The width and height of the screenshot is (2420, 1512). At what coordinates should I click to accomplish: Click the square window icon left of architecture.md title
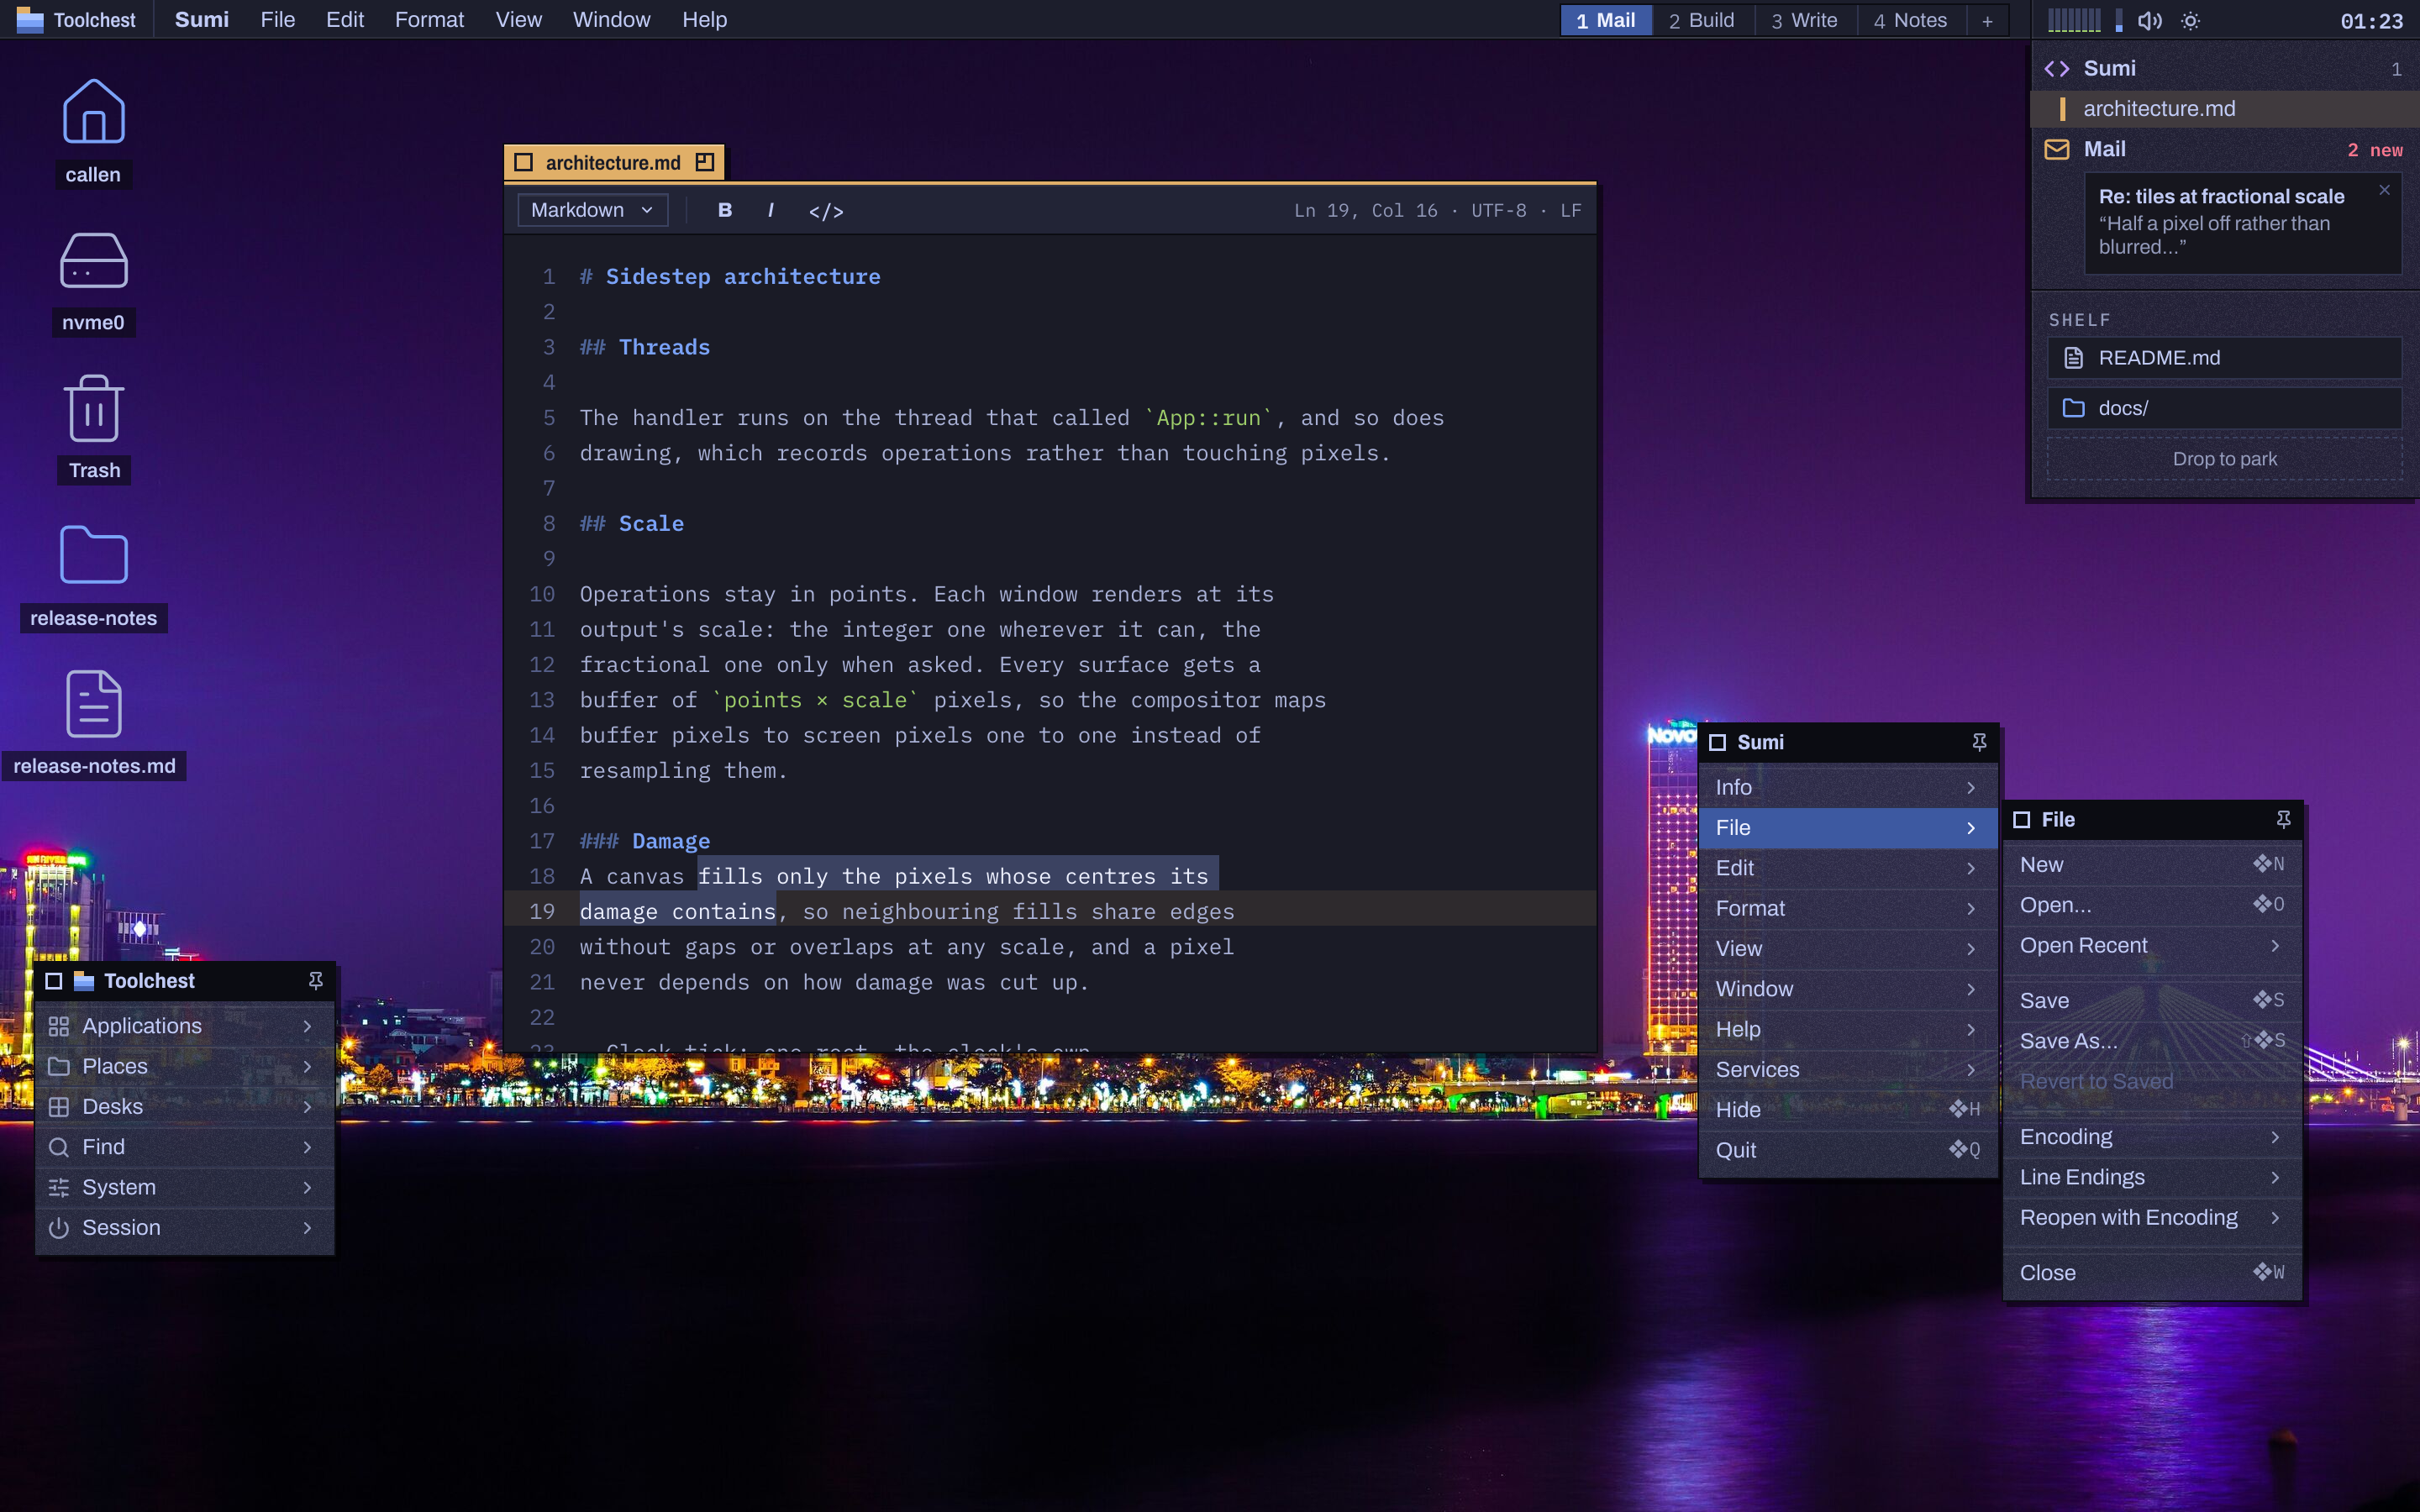pos(523,162)
